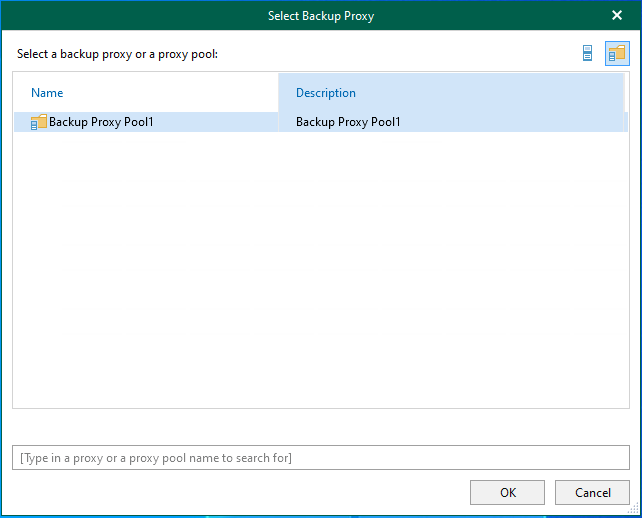Viewport: 642px width, 518px height.
Task: Click the divider between Name and Description headers
Action: tap(278, 93)
